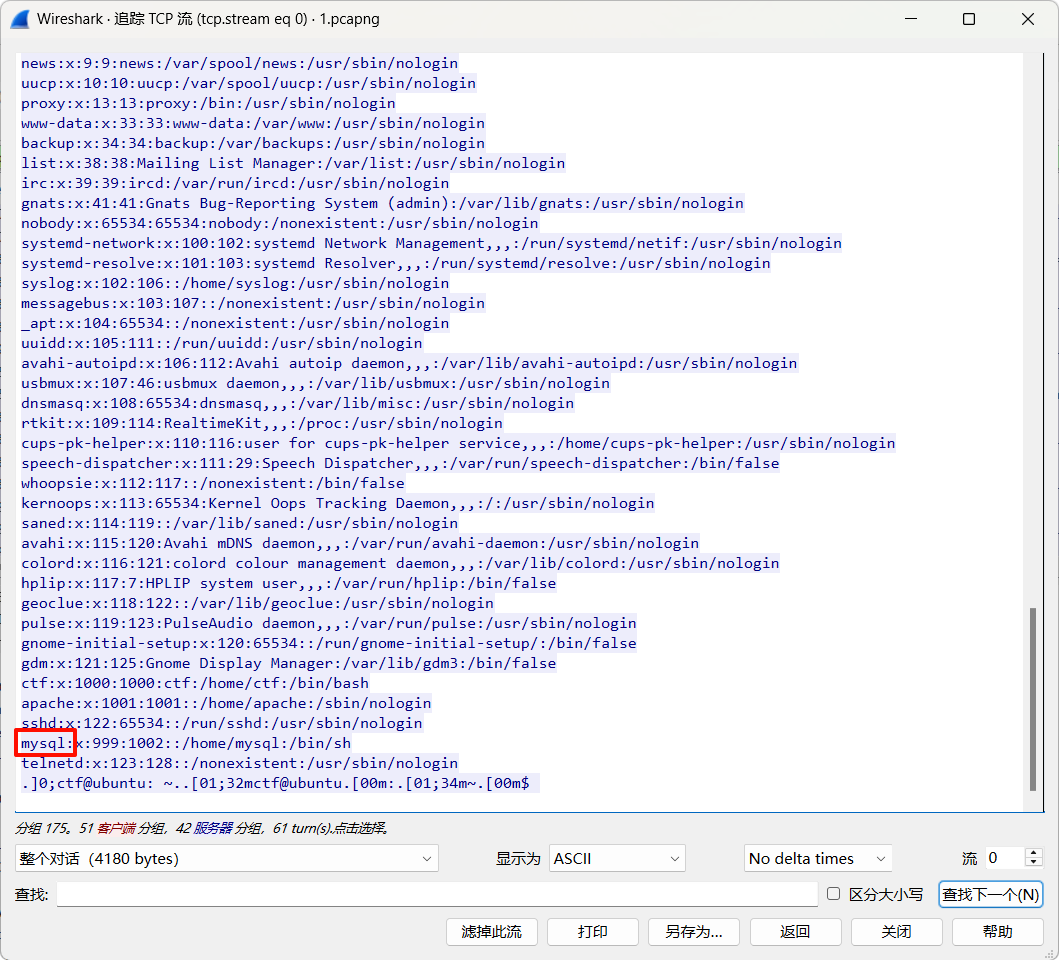Click the nobody:x:65534:65534 line

coord(280,223)
